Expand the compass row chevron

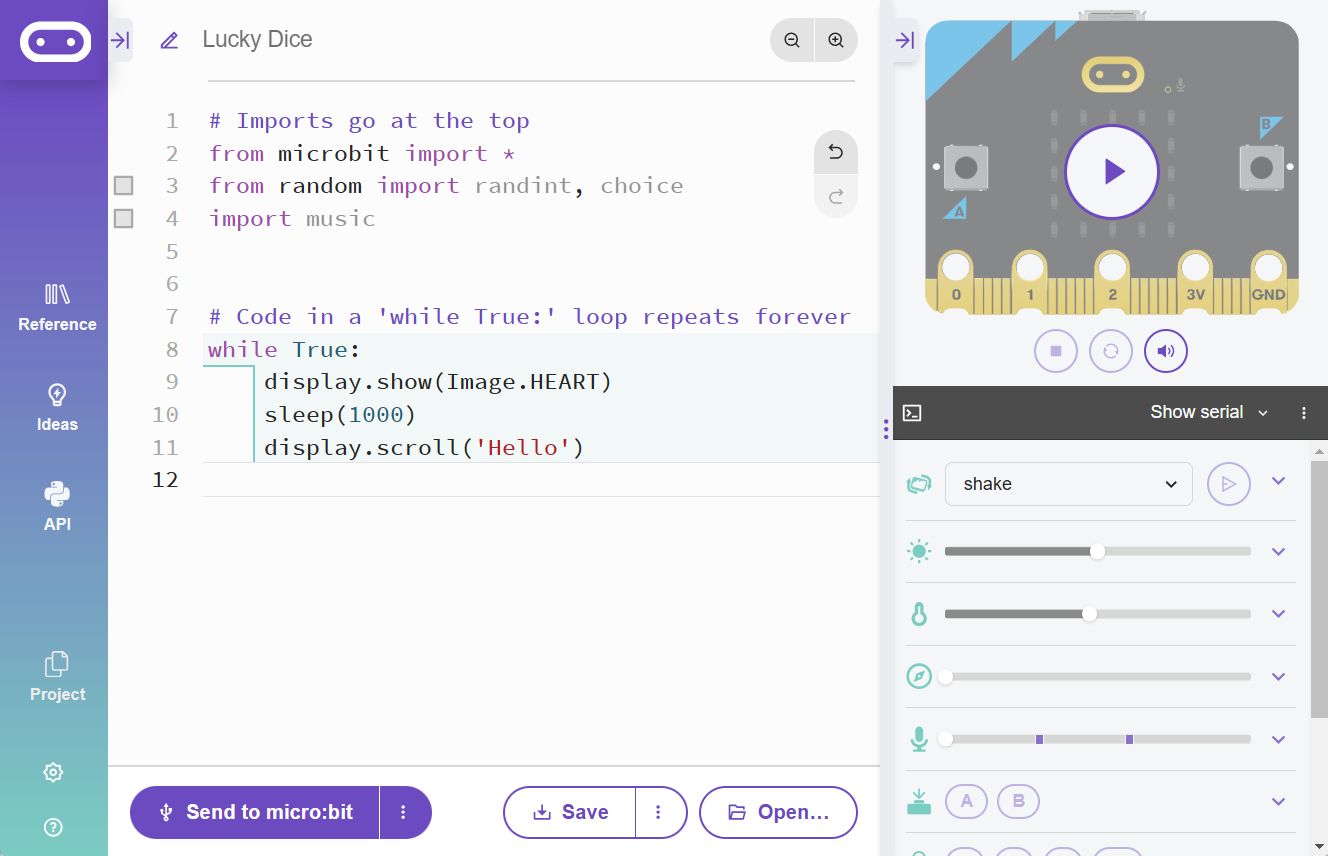pos(1278,677)
